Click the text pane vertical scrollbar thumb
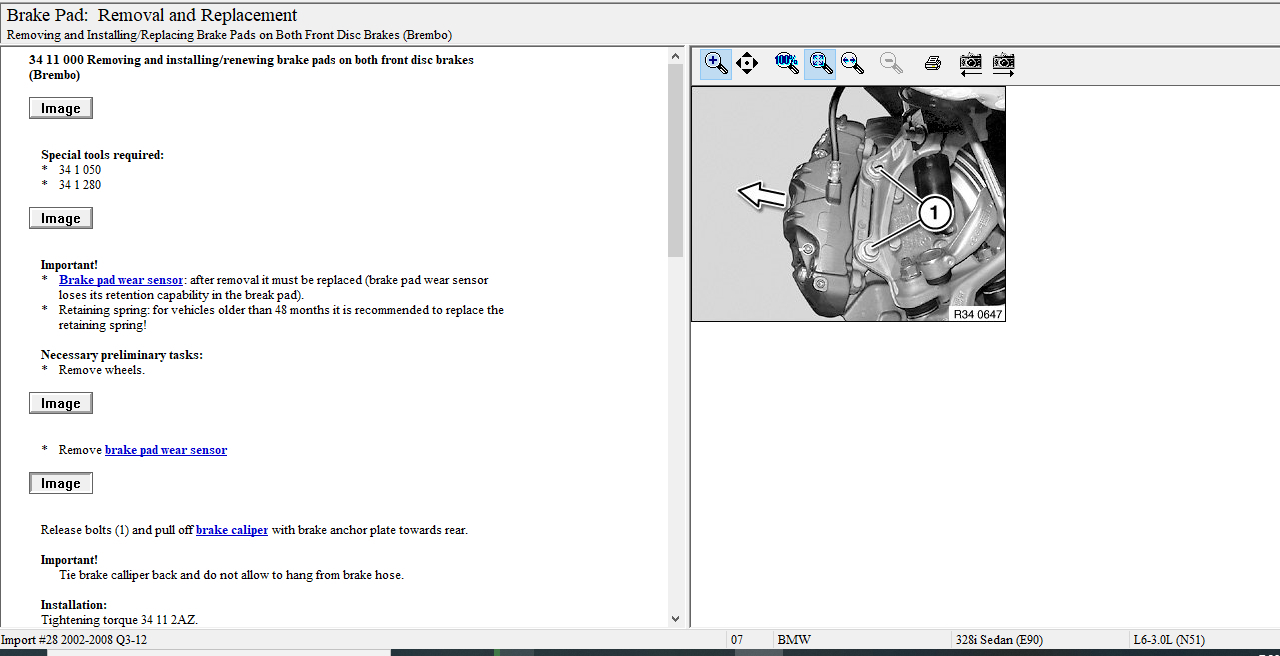The image size is (1280, 656). coord(675,160)
